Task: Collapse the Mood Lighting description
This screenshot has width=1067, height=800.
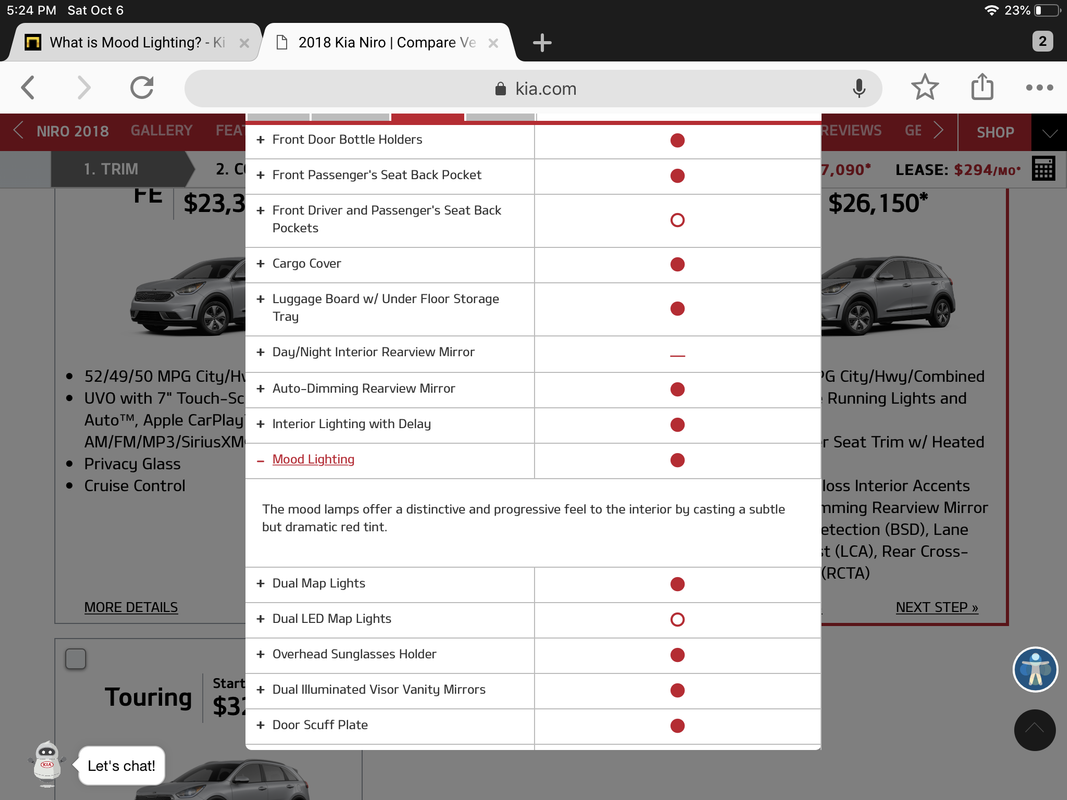Action: [260, 461]
